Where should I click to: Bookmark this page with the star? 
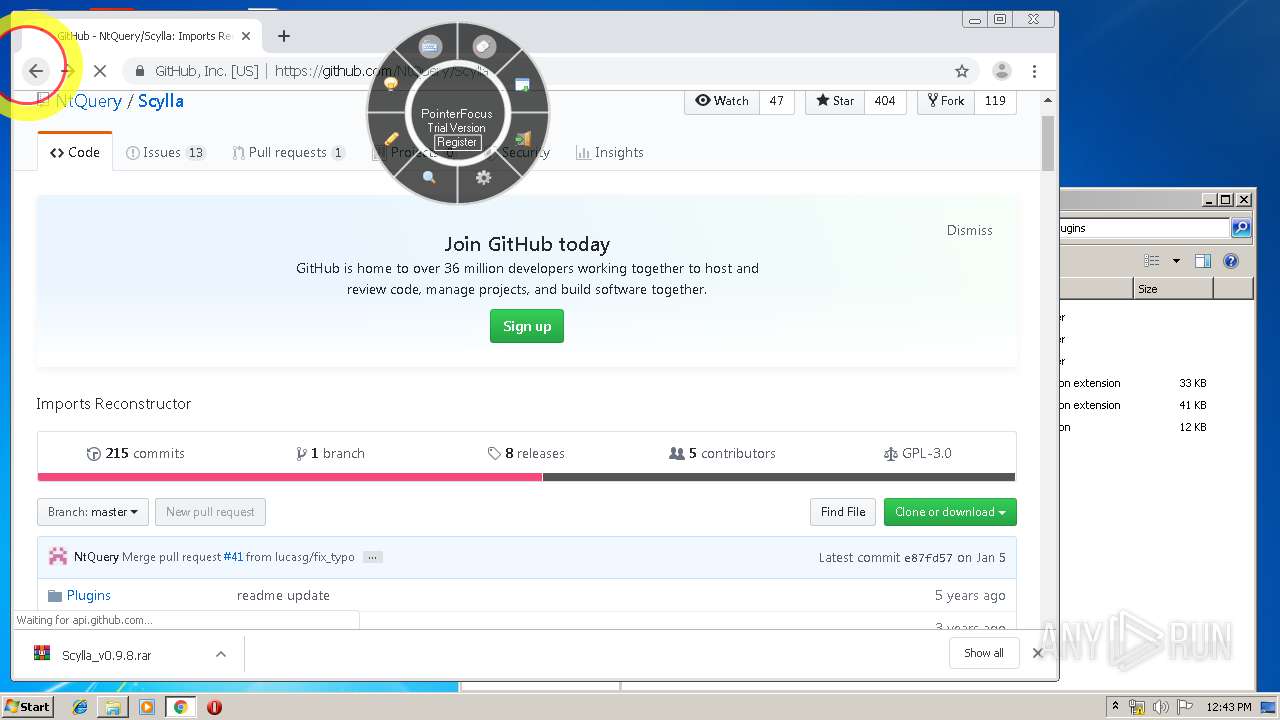pos(962,71)
